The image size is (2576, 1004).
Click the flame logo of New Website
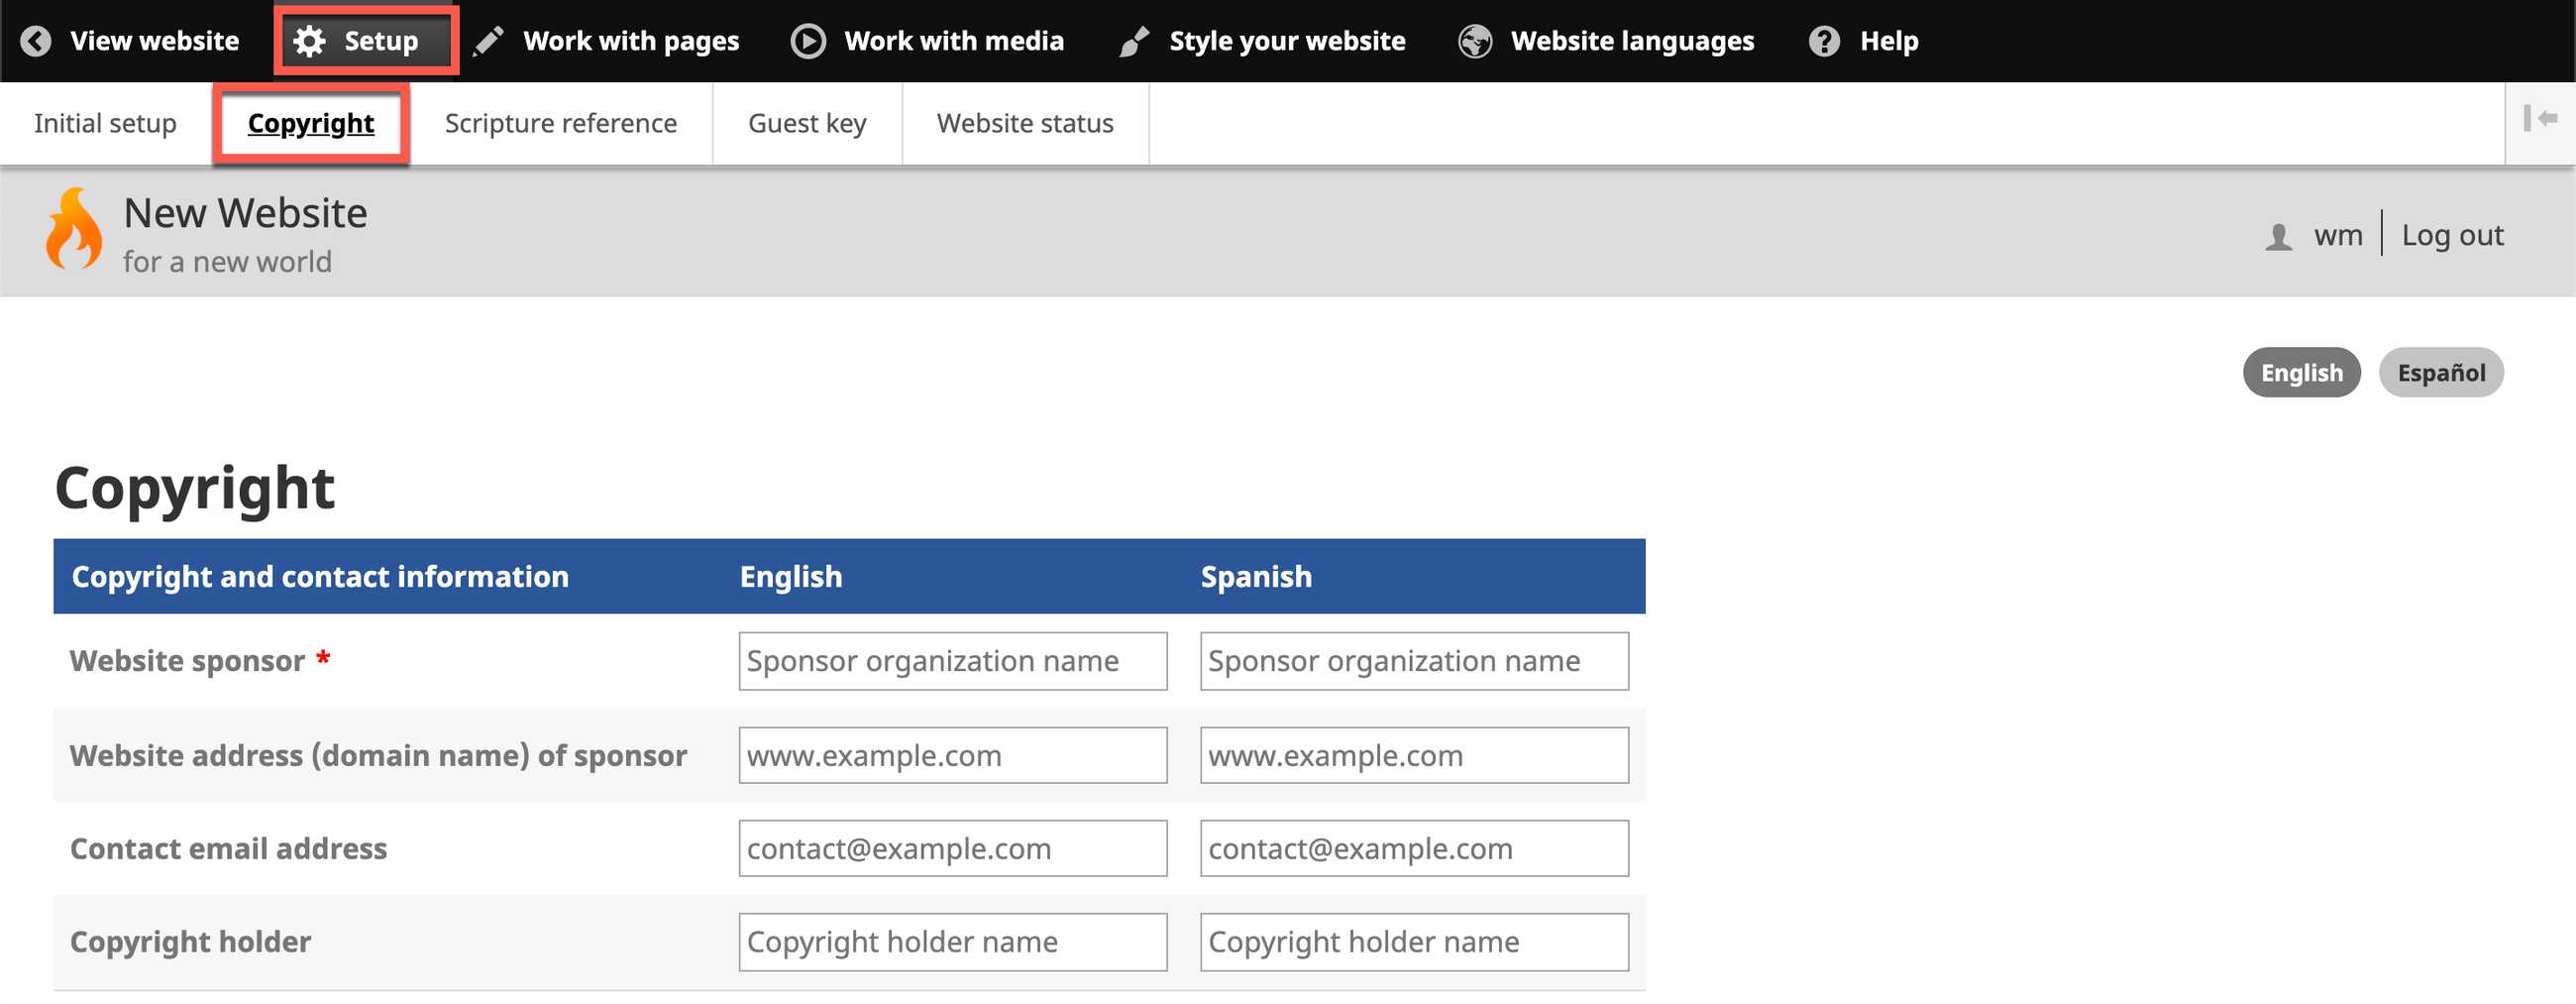(x=74, y=230)
